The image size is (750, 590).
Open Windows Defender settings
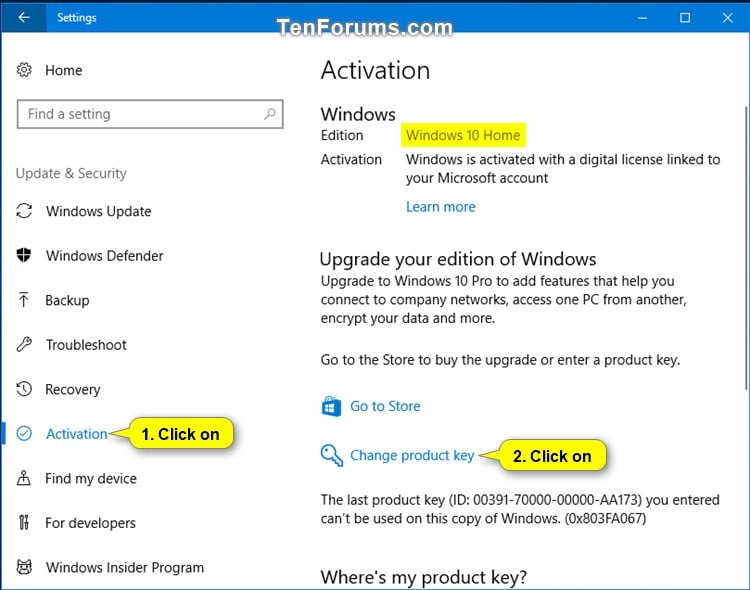click(105, 256)
